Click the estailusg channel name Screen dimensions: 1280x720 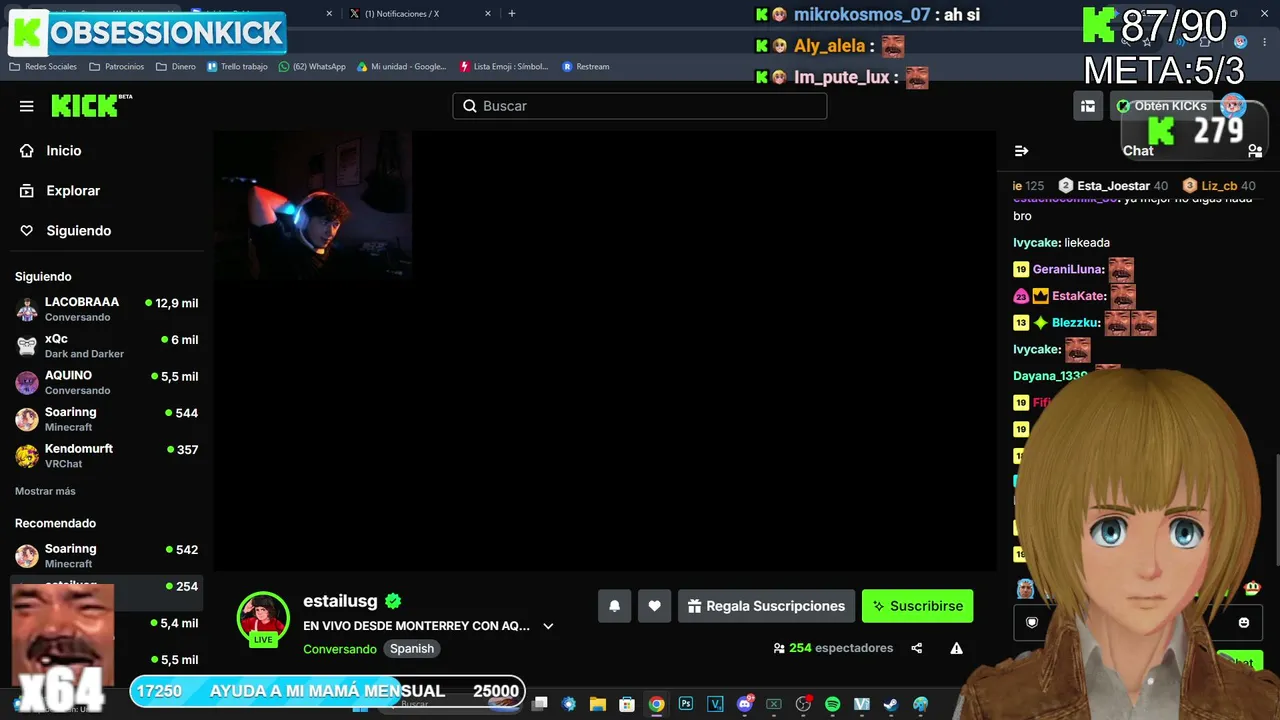[x=340, y=601]
